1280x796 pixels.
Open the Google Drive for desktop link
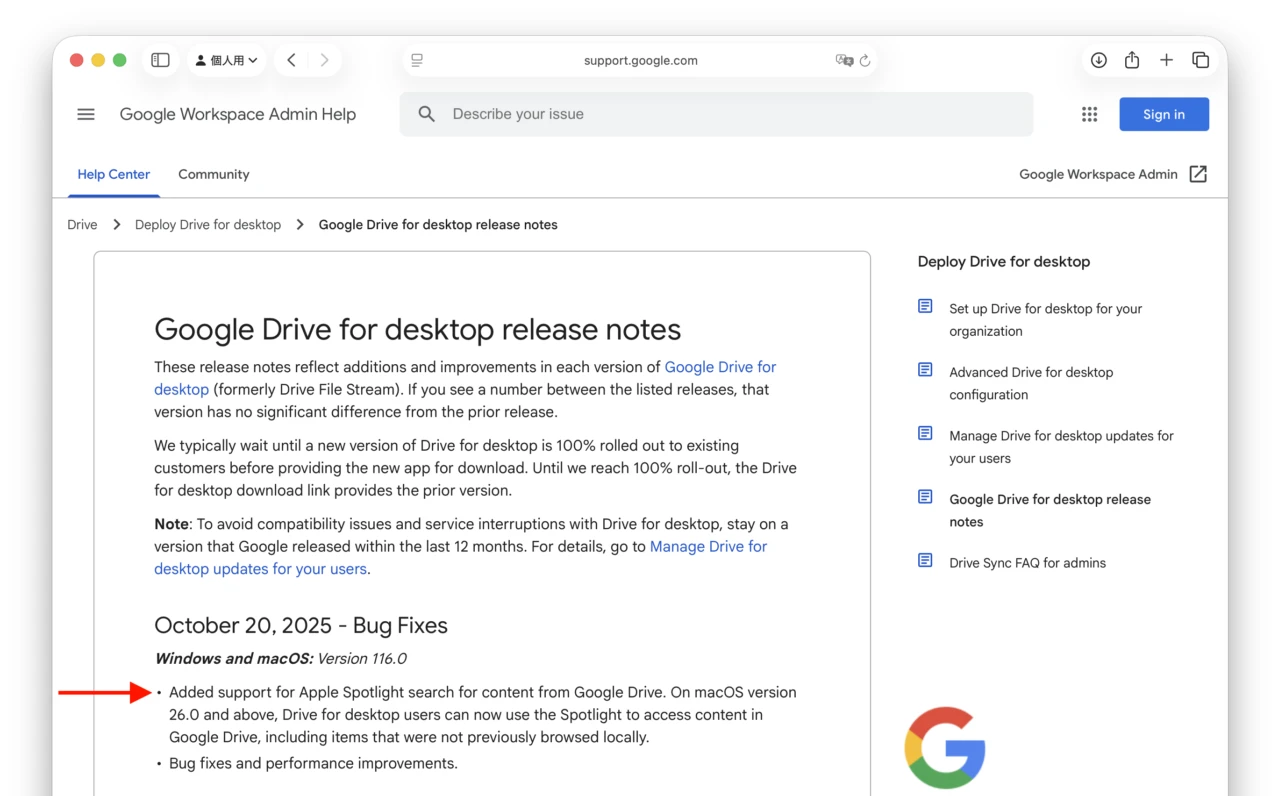pyautogui.click(x=720, y=367)
